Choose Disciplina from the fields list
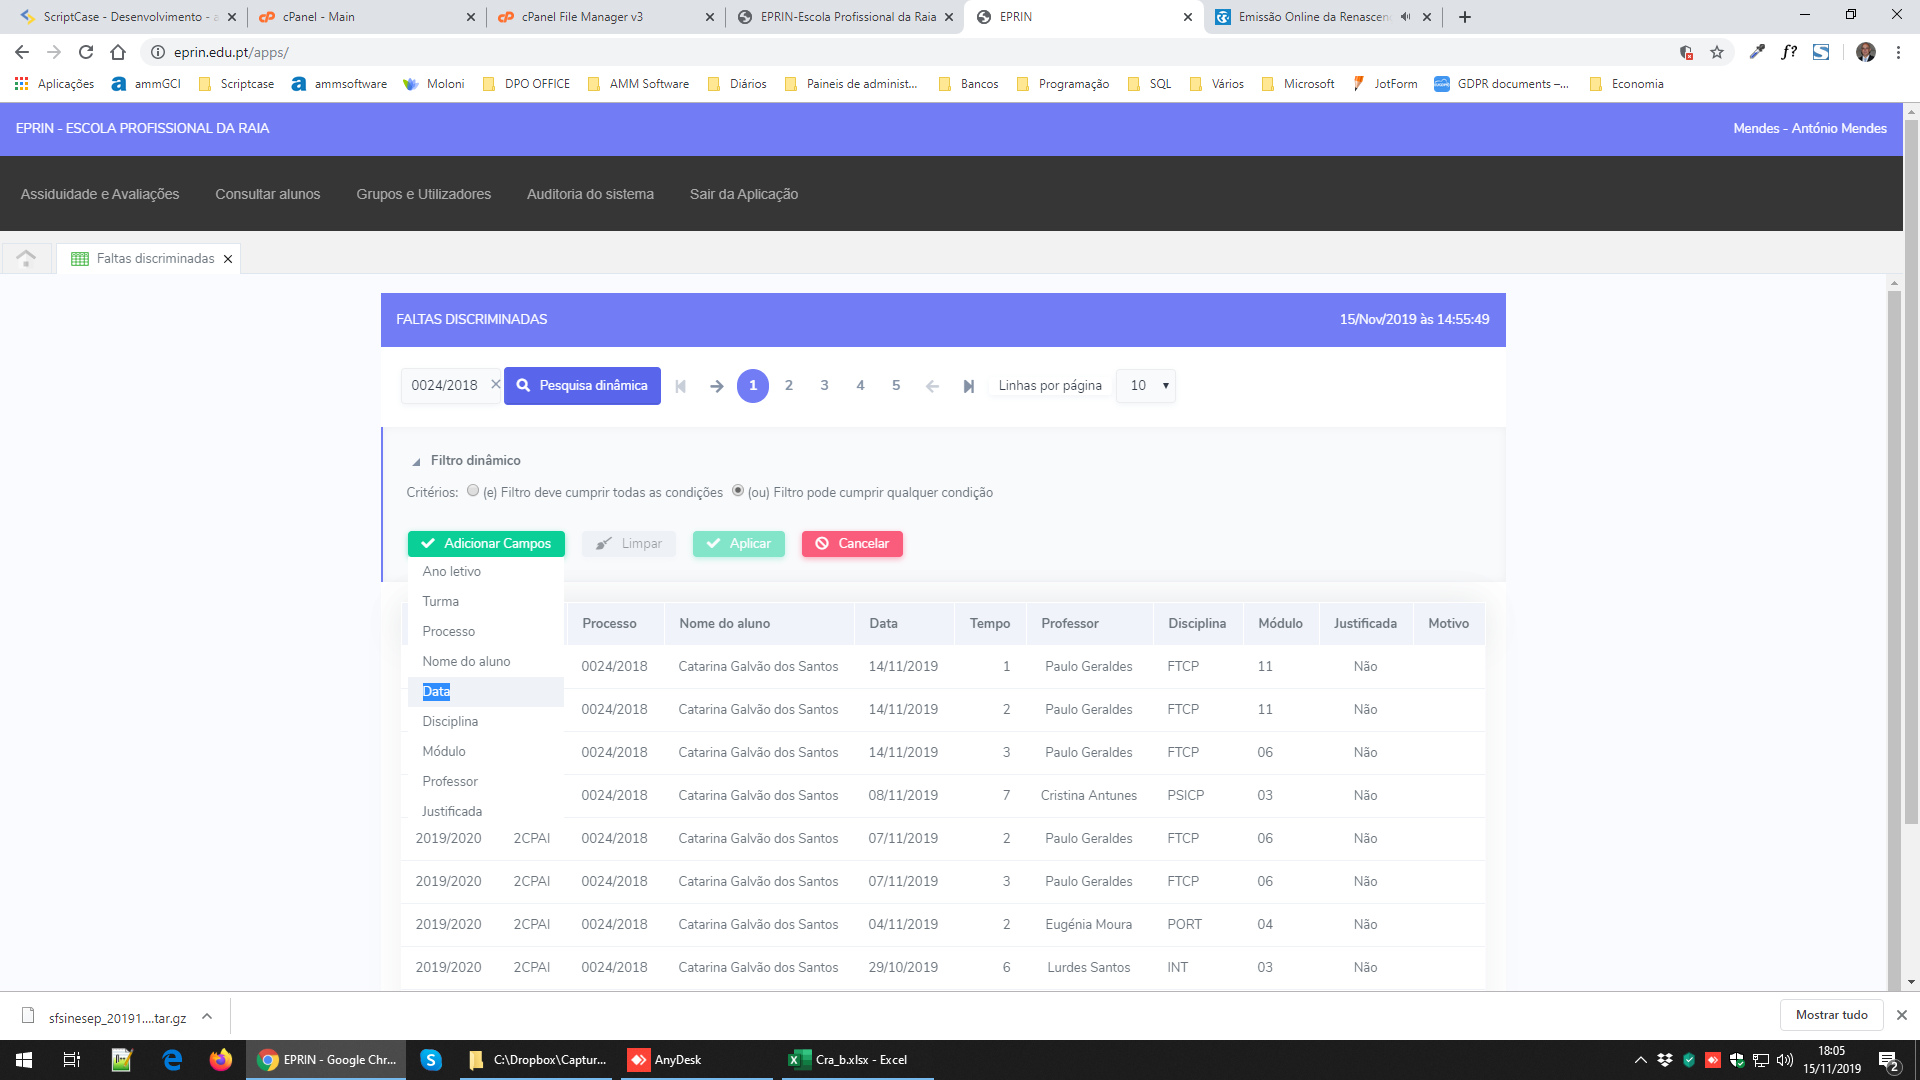The width and height of the screenshot is (1920, 1080). [450, 721]
